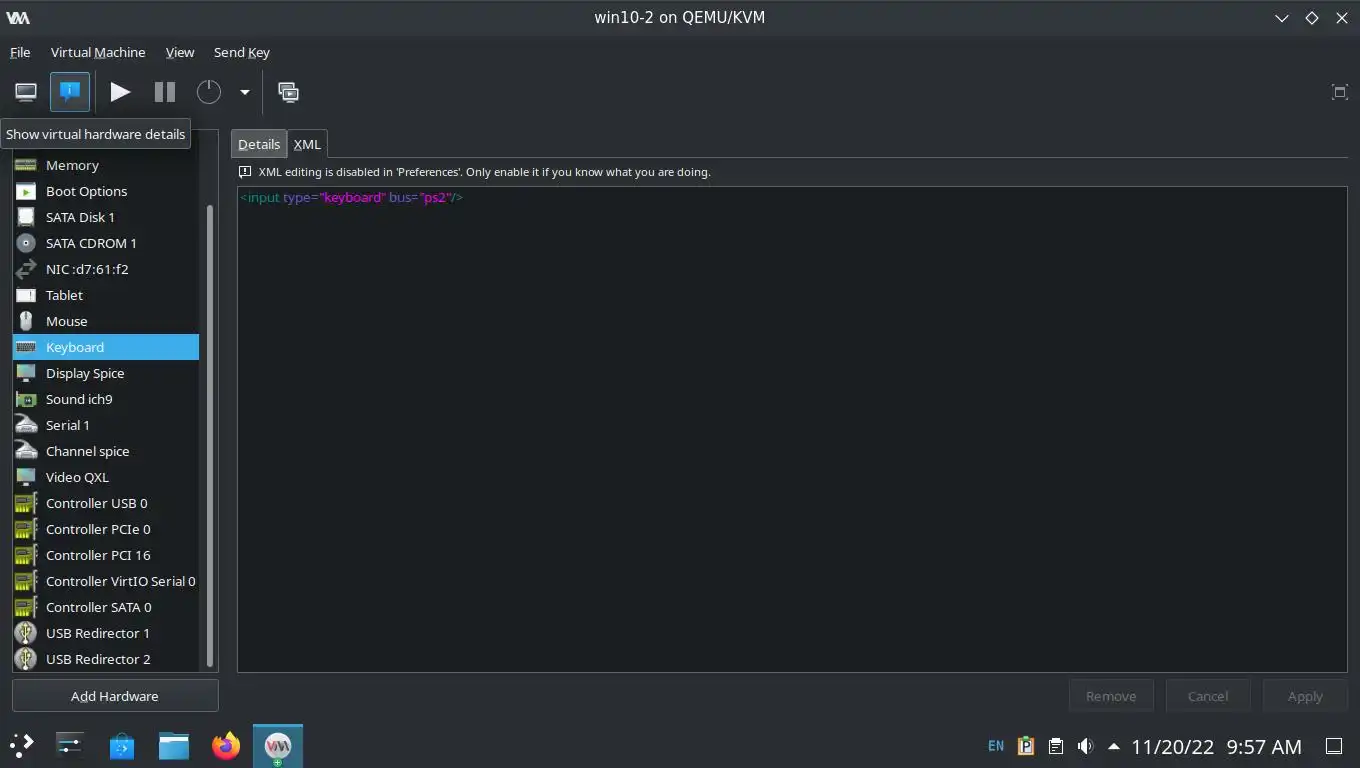Open Dolphin file manager from taskbar

[x=174, y=745]
